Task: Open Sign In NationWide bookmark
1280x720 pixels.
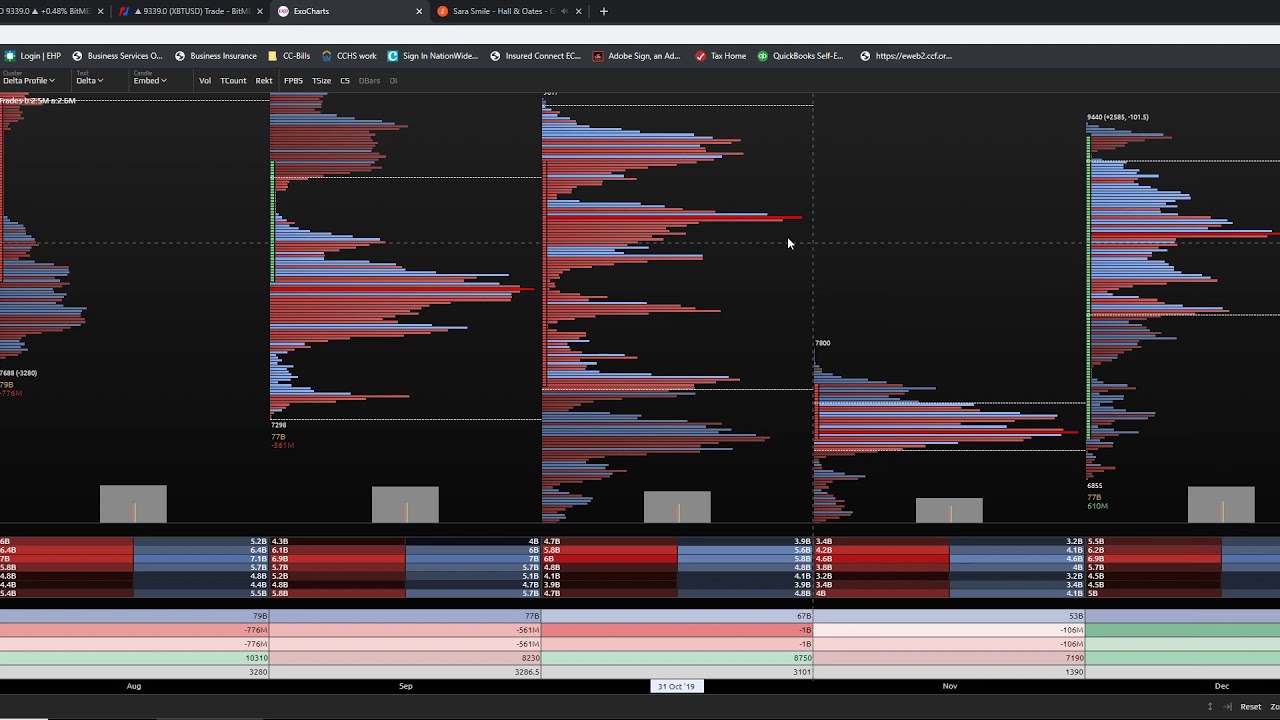Action: [x=433, y=56]
